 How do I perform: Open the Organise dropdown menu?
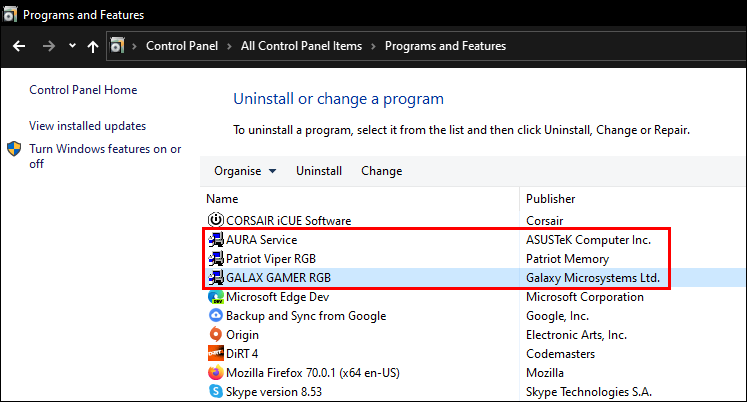pyautogui.click(x=245, y=171)
